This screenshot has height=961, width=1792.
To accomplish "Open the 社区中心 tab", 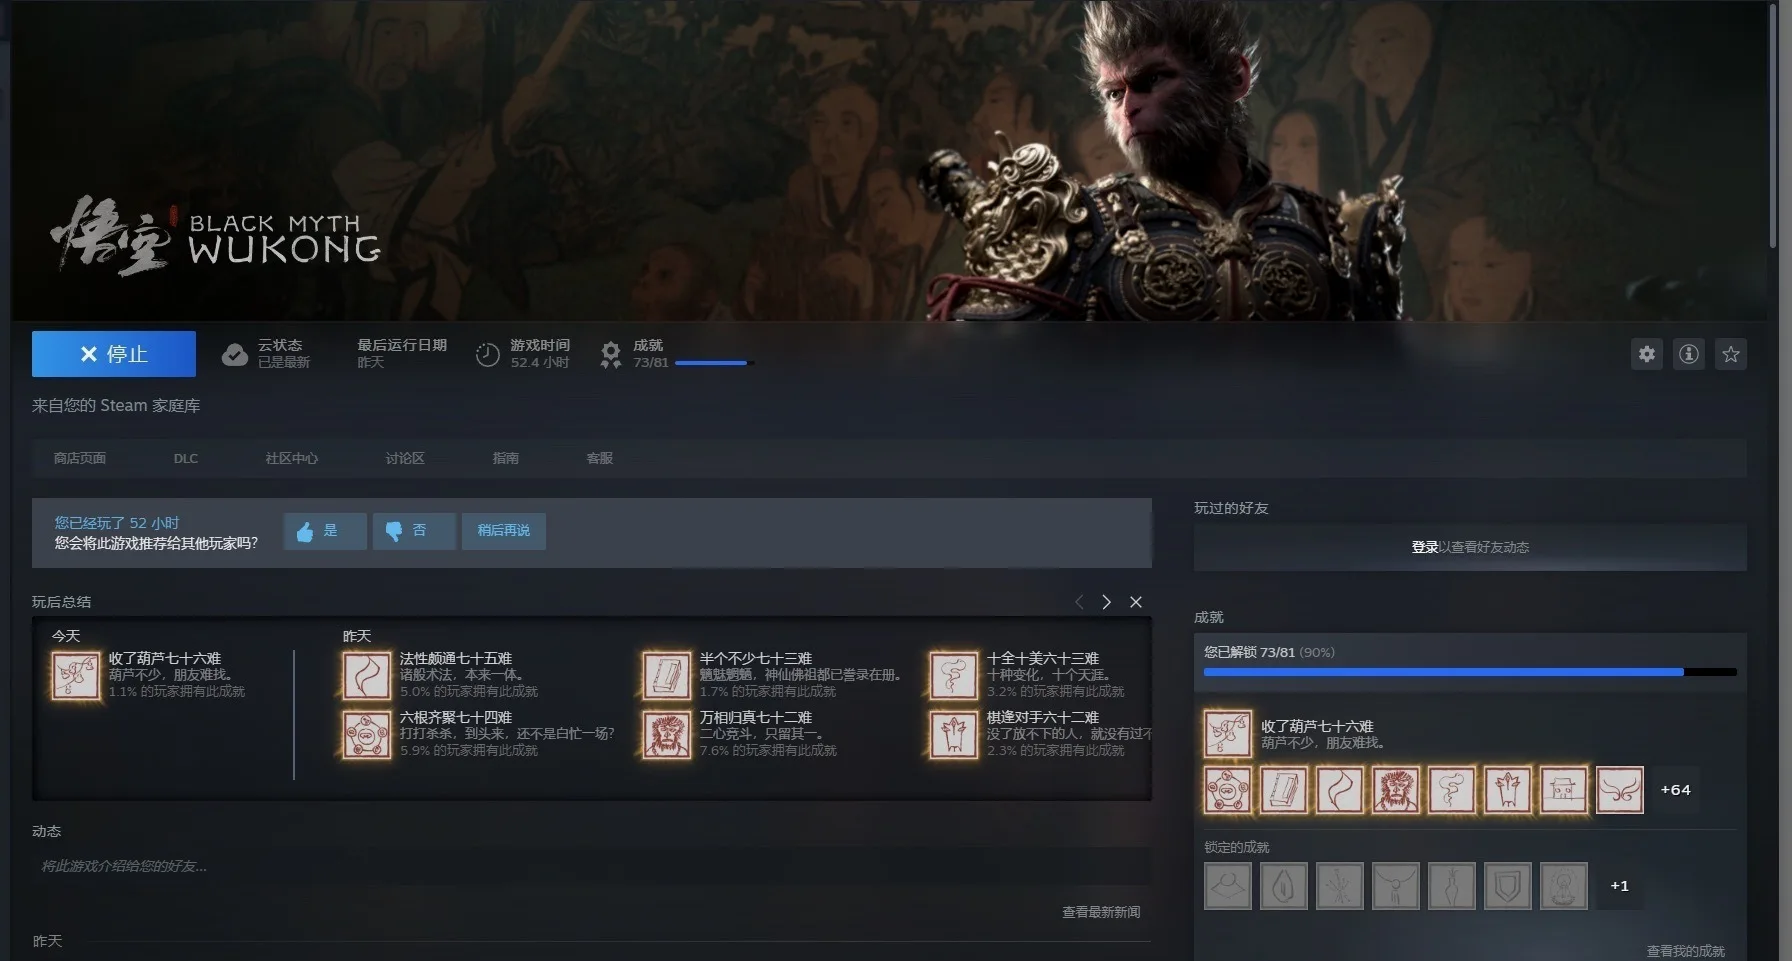I will click(292, 458).
